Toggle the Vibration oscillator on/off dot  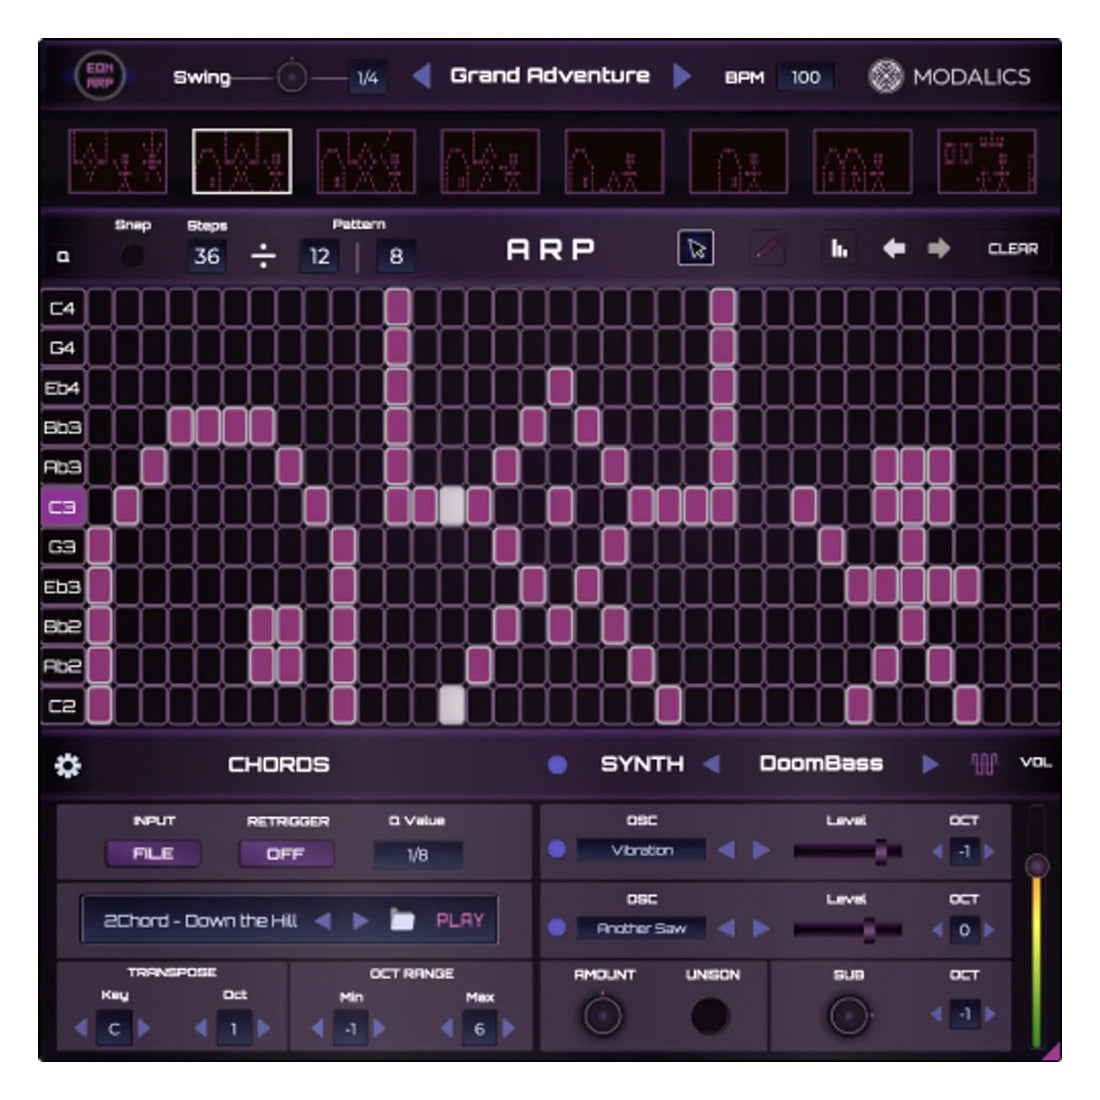(x=557, y=850)
